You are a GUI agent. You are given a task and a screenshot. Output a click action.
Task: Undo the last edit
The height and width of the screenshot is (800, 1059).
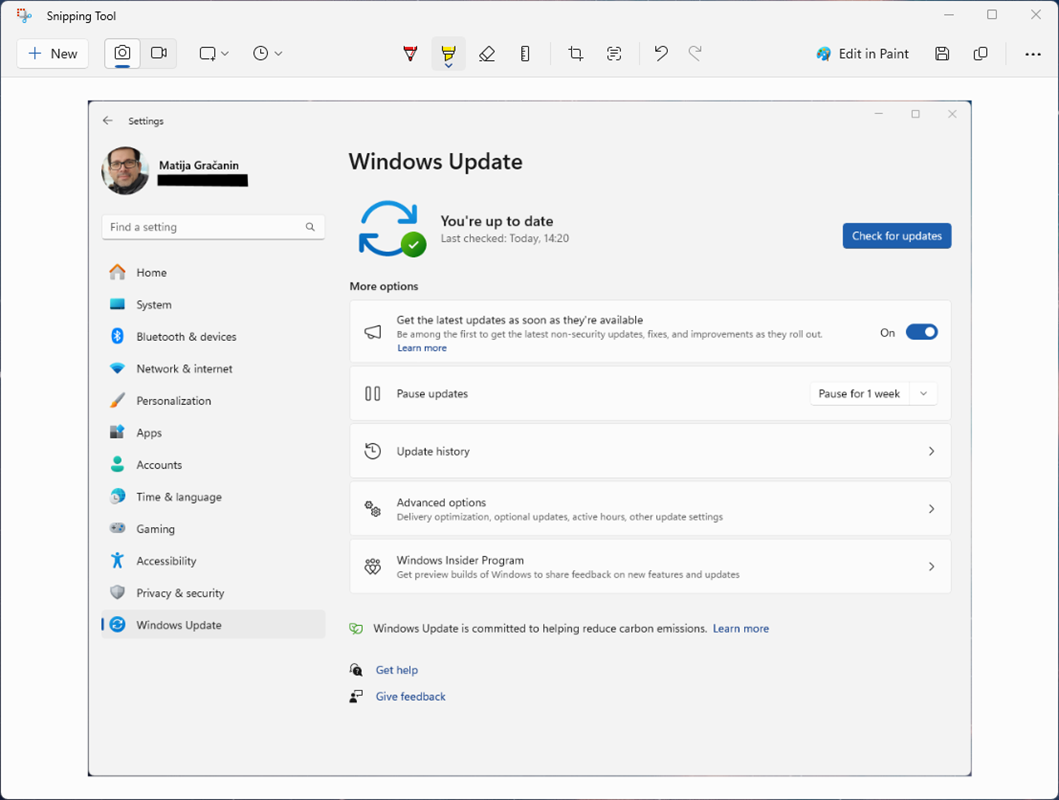pyautogui.click(x=661, y=53)
